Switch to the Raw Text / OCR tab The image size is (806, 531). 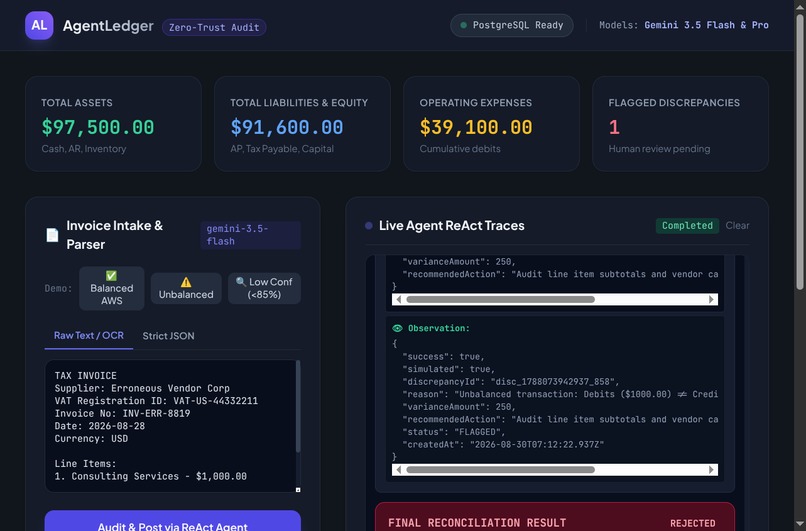(x=88, y=336)
